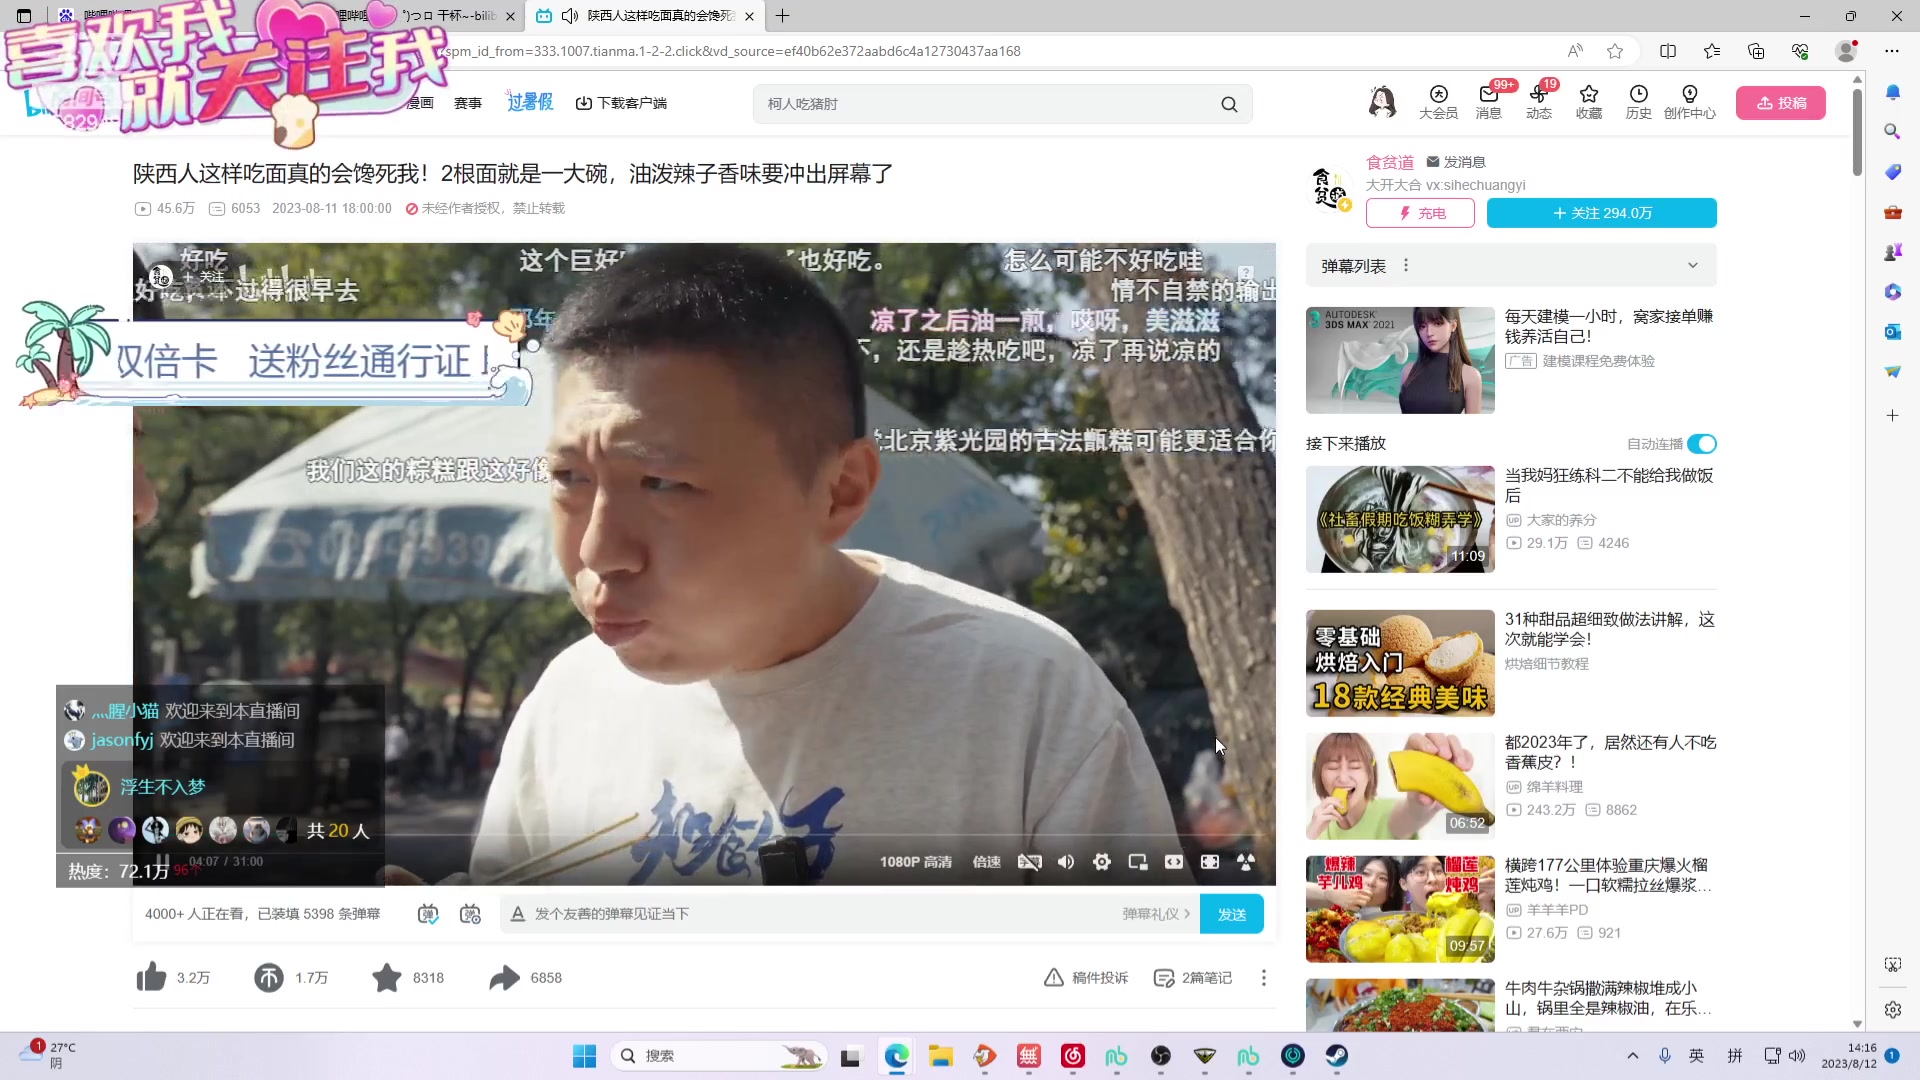Click the 投稿 upload button
This screenshot has height=1080, width=1920.
[1781, 103]
